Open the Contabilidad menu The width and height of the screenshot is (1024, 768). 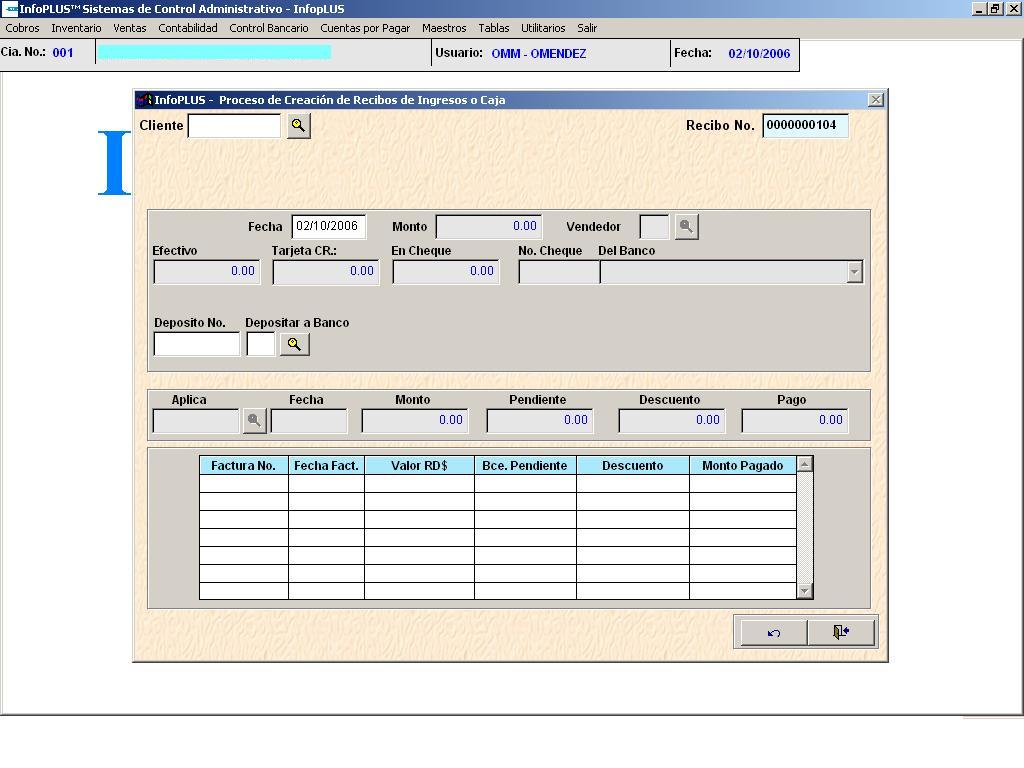click(x=187, y=28)
